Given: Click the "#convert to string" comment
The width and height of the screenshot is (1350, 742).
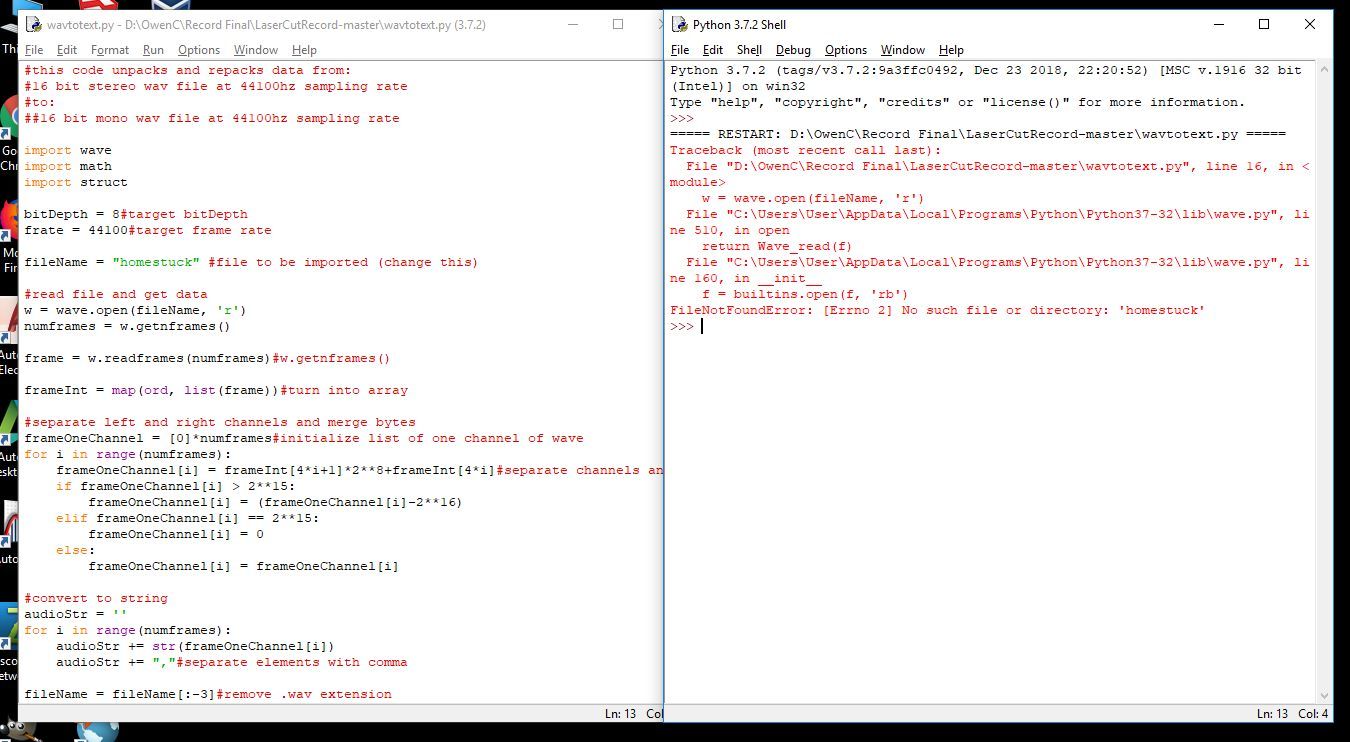Looking at the screenshot, I should [96, 599].
